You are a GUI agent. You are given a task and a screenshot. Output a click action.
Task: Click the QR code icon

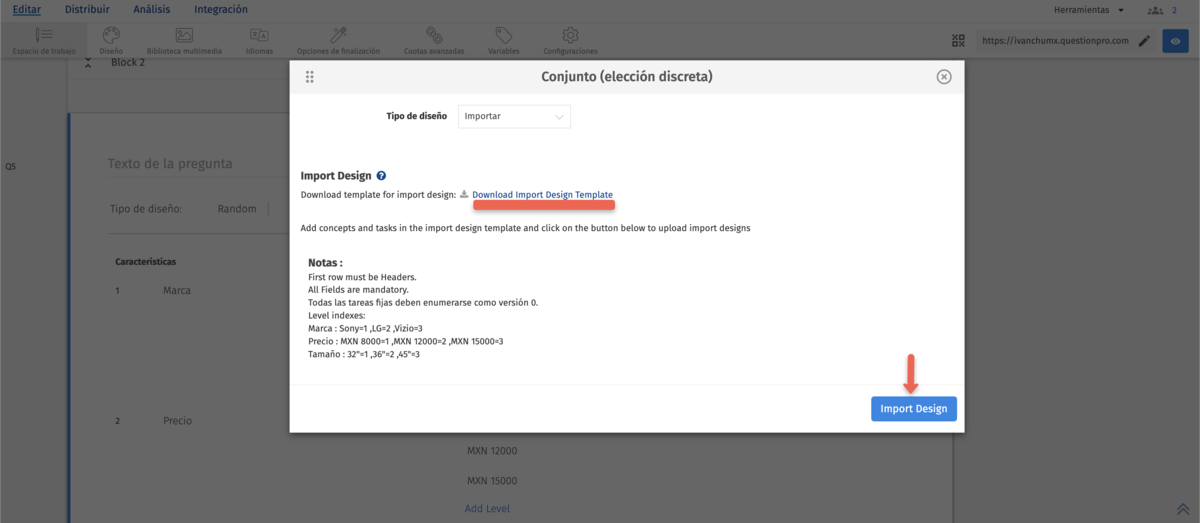click(959, 41)
